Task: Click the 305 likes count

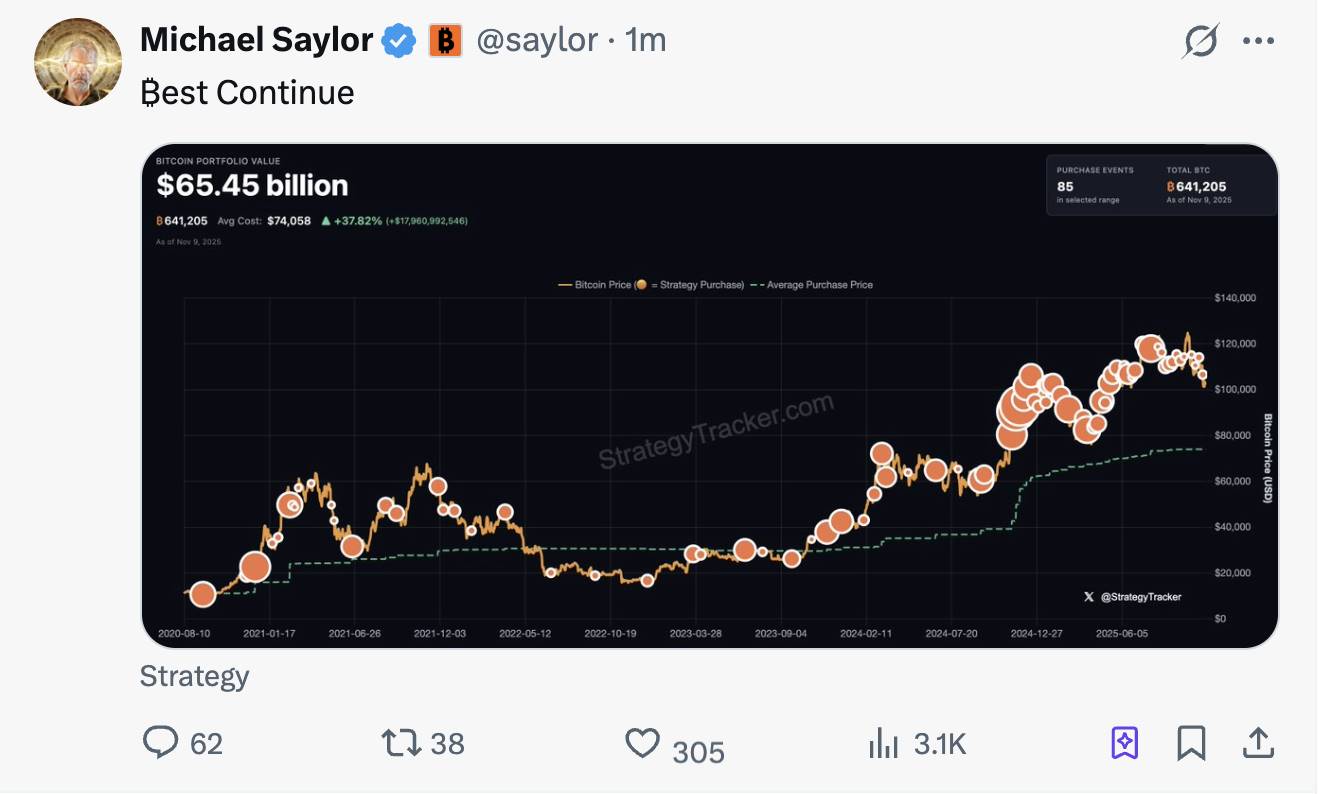Action: pos(698,750)
